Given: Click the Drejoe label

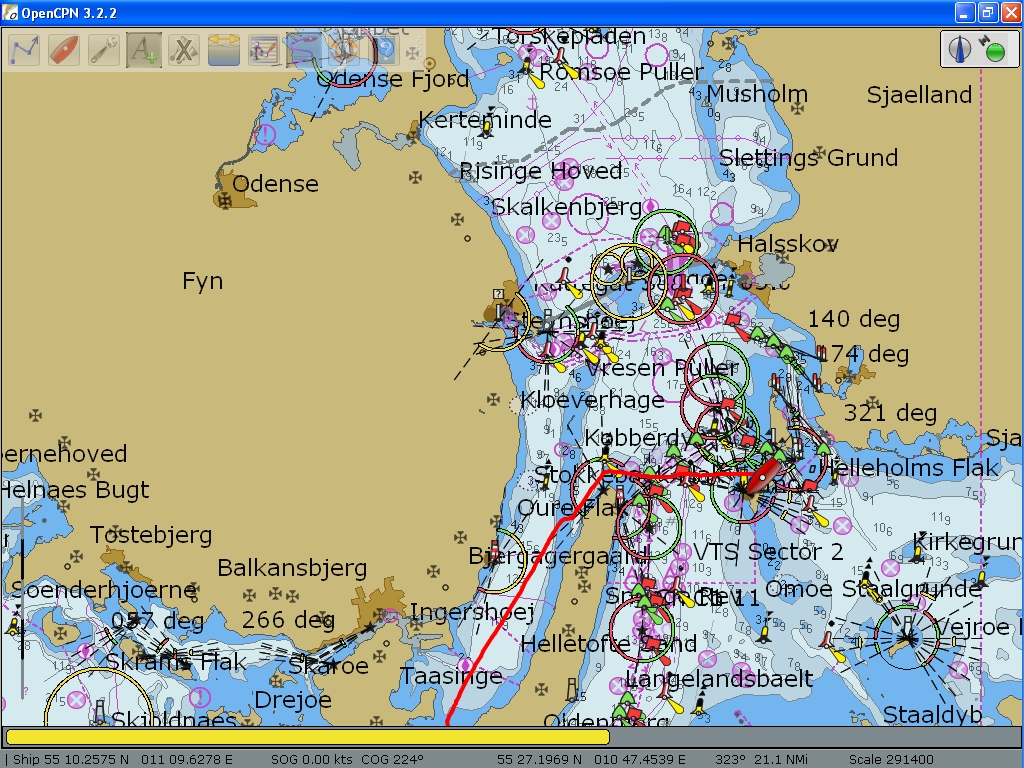Looking at the screenshot, I should tap(293, 701).
